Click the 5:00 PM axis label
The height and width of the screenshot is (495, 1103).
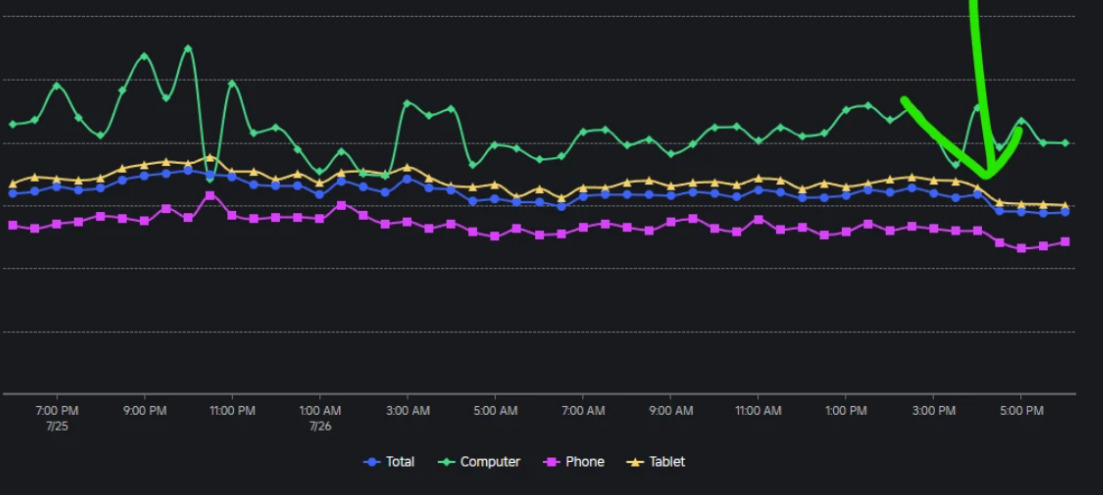[1021, 410]
